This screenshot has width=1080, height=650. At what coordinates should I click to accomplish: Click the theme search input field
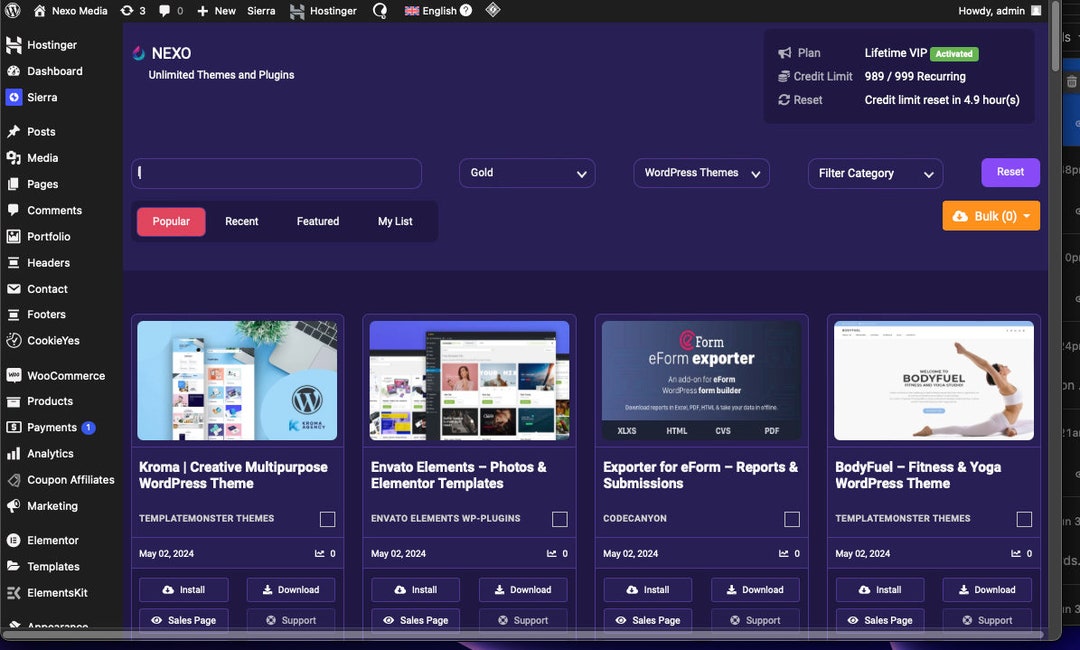click(276, 172)
